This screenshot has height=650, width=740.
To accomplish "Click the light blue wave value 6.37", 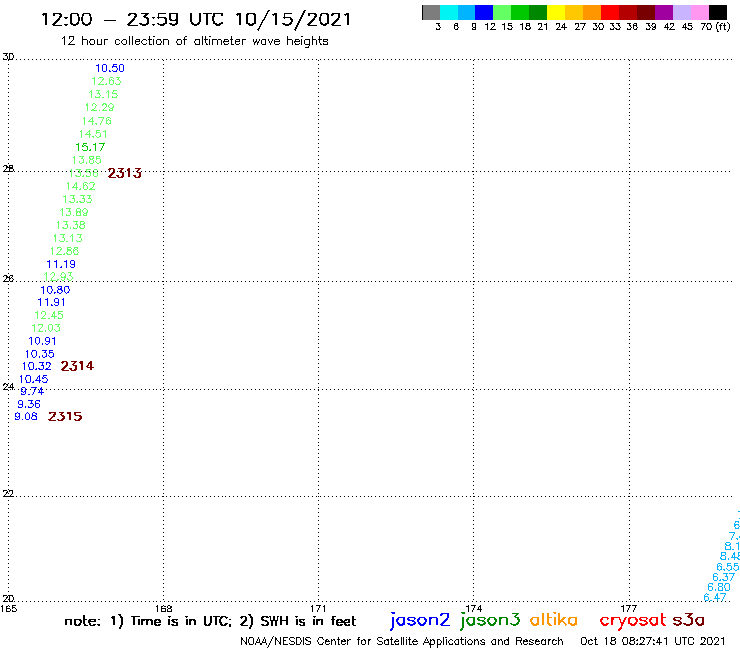I will [724, 577].
